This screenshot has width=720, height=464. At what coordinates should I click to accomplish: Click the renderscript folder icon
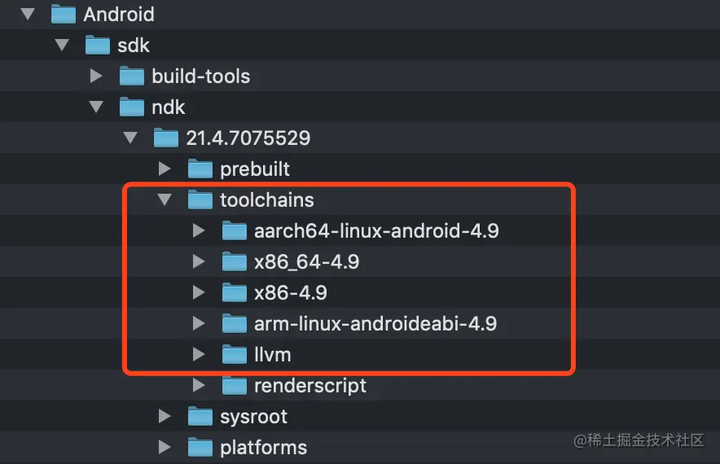235,385
